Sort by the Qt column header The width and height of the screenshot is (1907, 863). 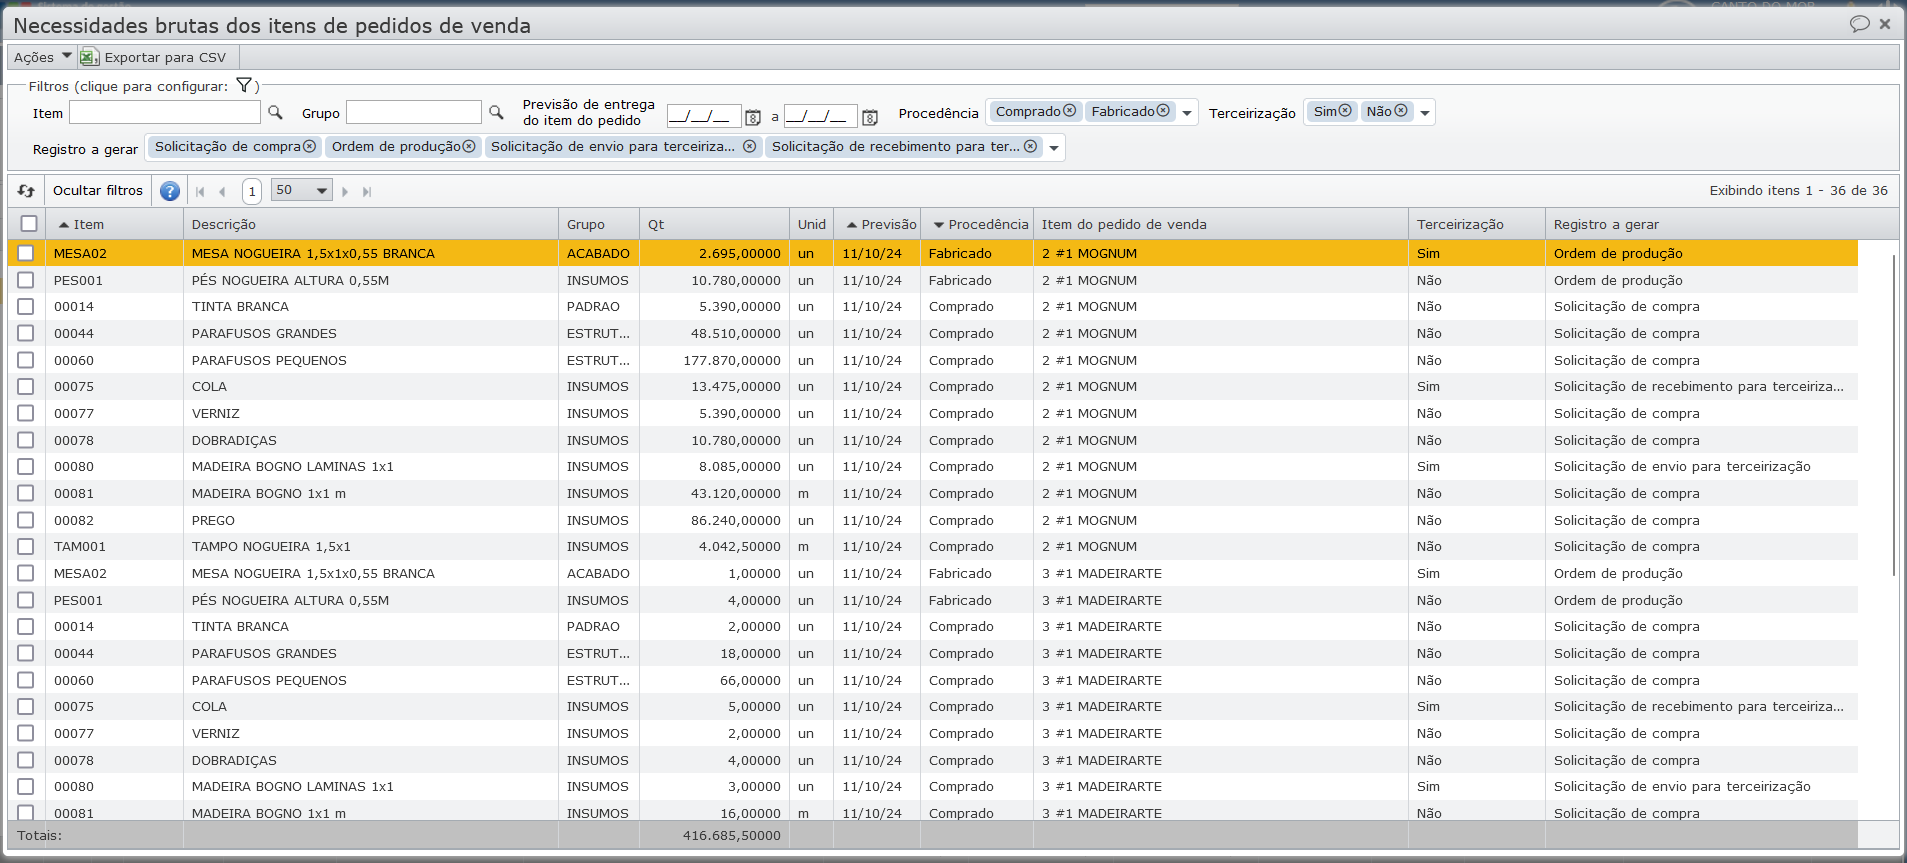pyautogui.click(x=715, y=224)
